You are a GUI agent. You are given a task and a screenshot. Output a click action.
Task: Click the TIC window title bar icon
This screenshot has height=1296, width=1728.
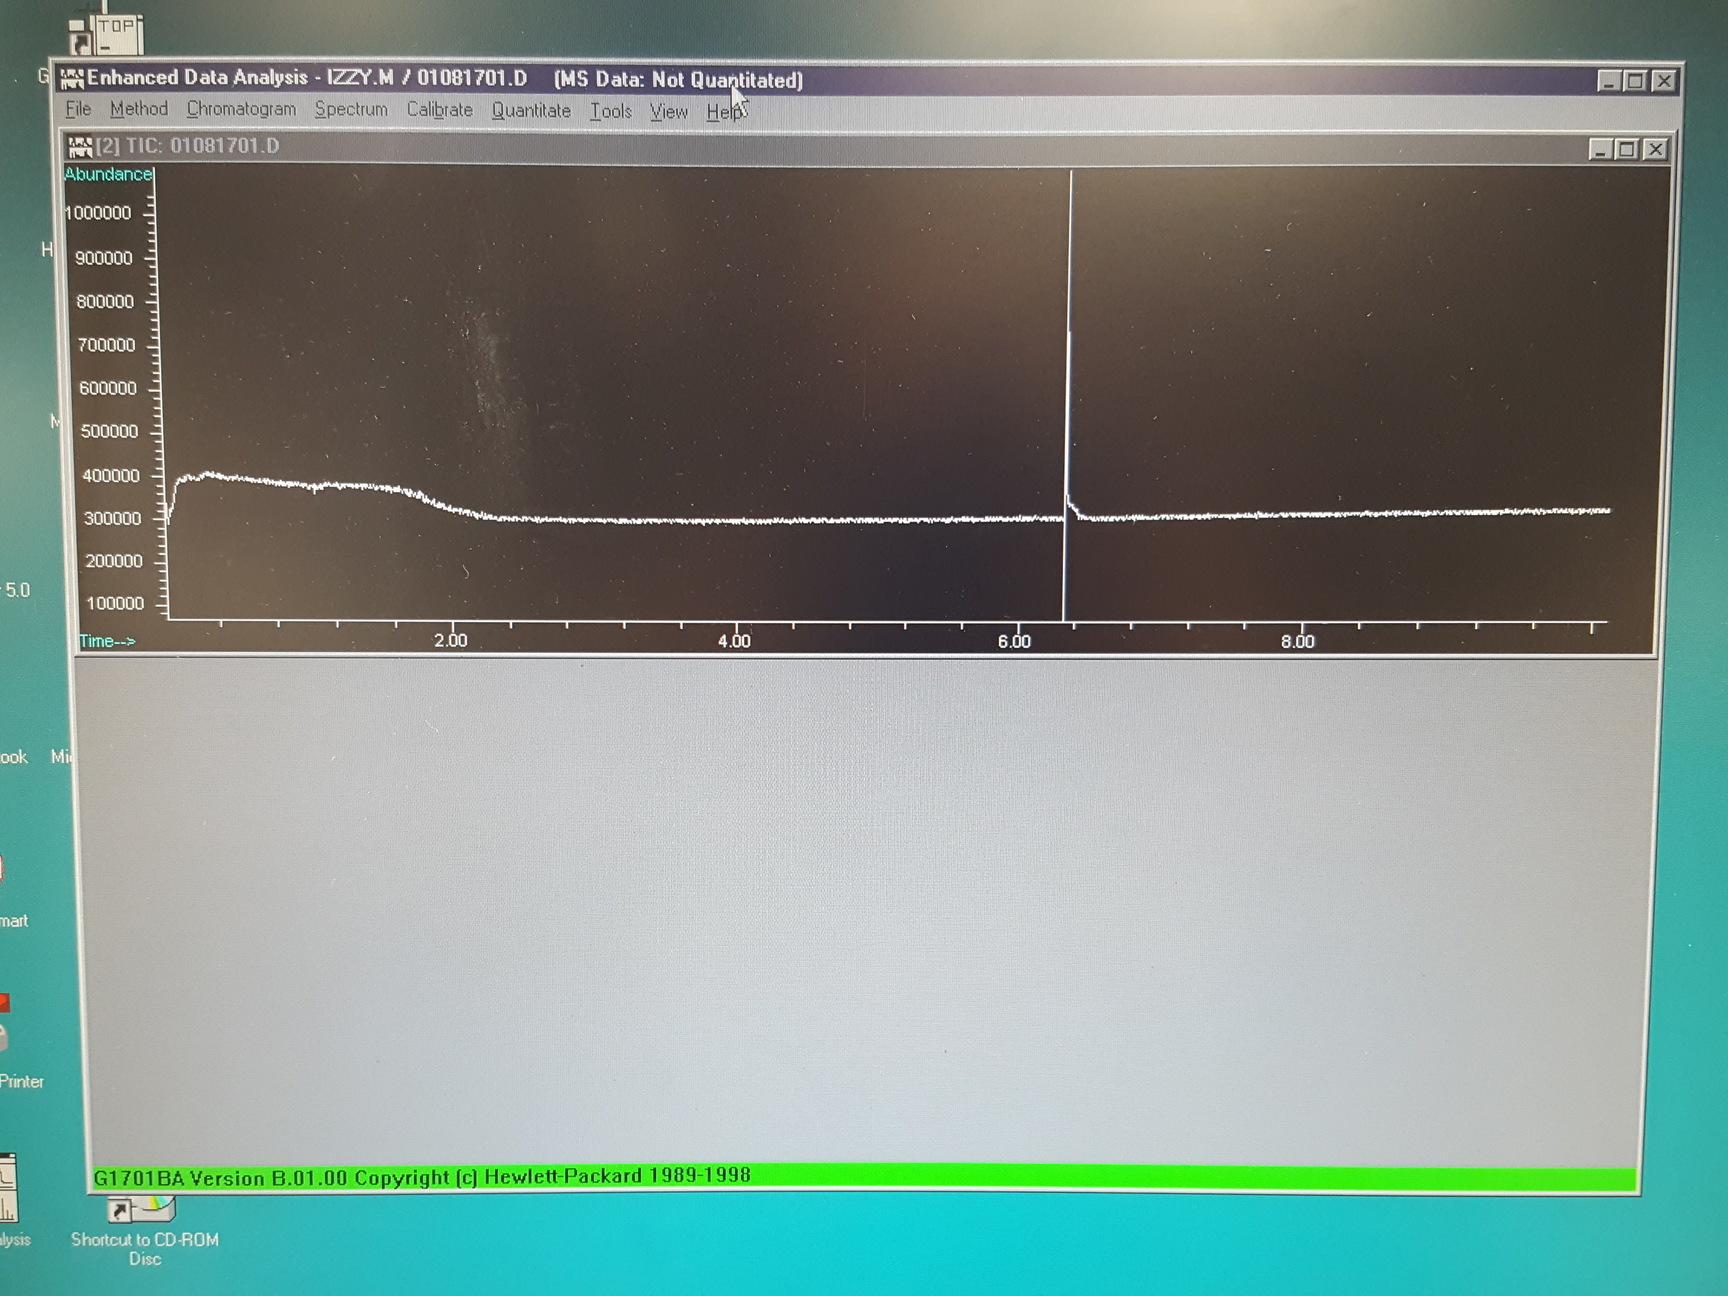coord(80,147)
